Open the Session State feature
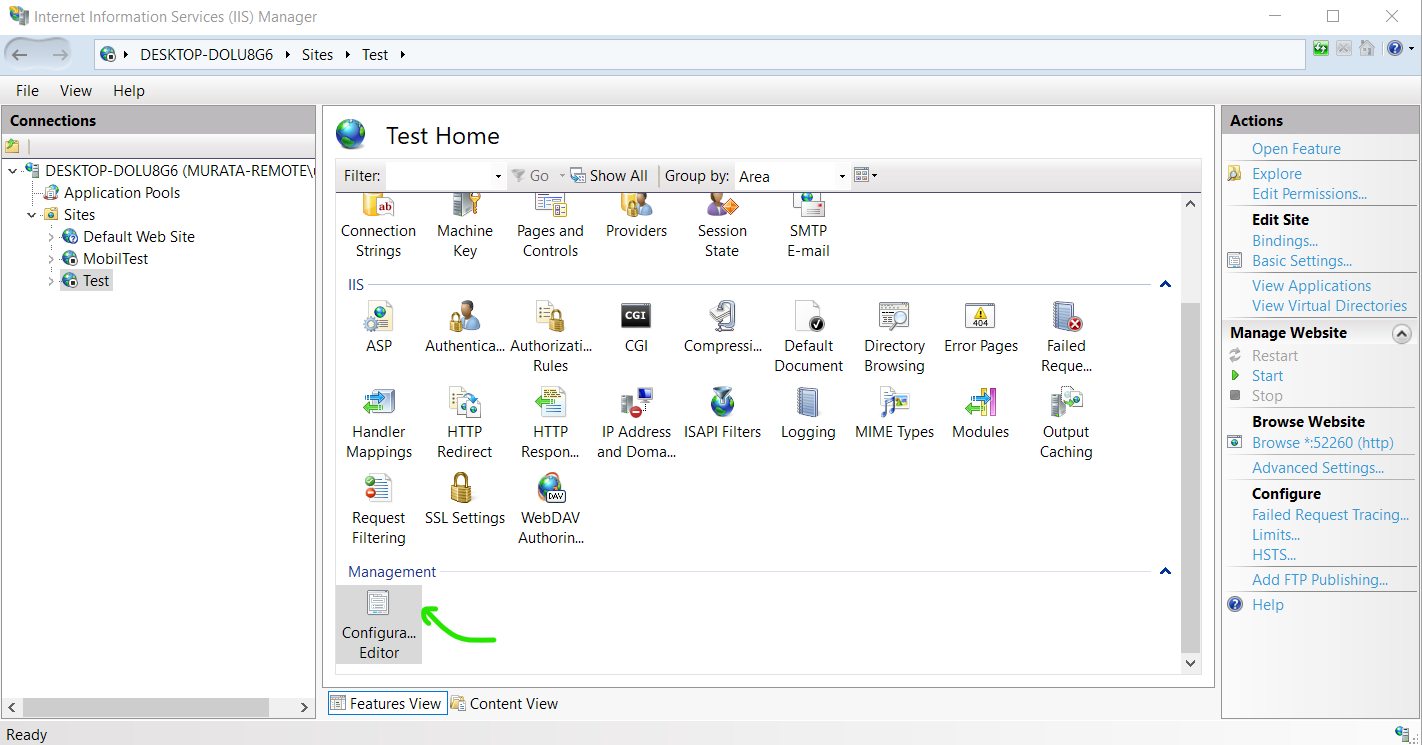This screenshot has height=745, width=1422. click(x=722, y=229)
